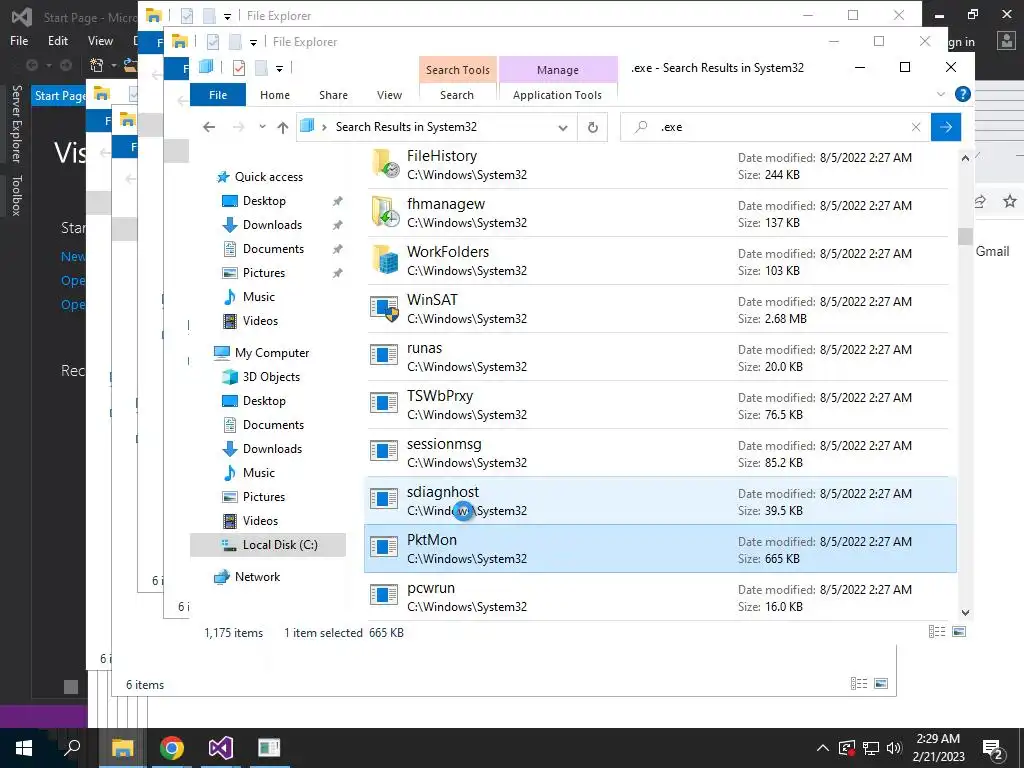Click the Back navigation arrow

209,127
